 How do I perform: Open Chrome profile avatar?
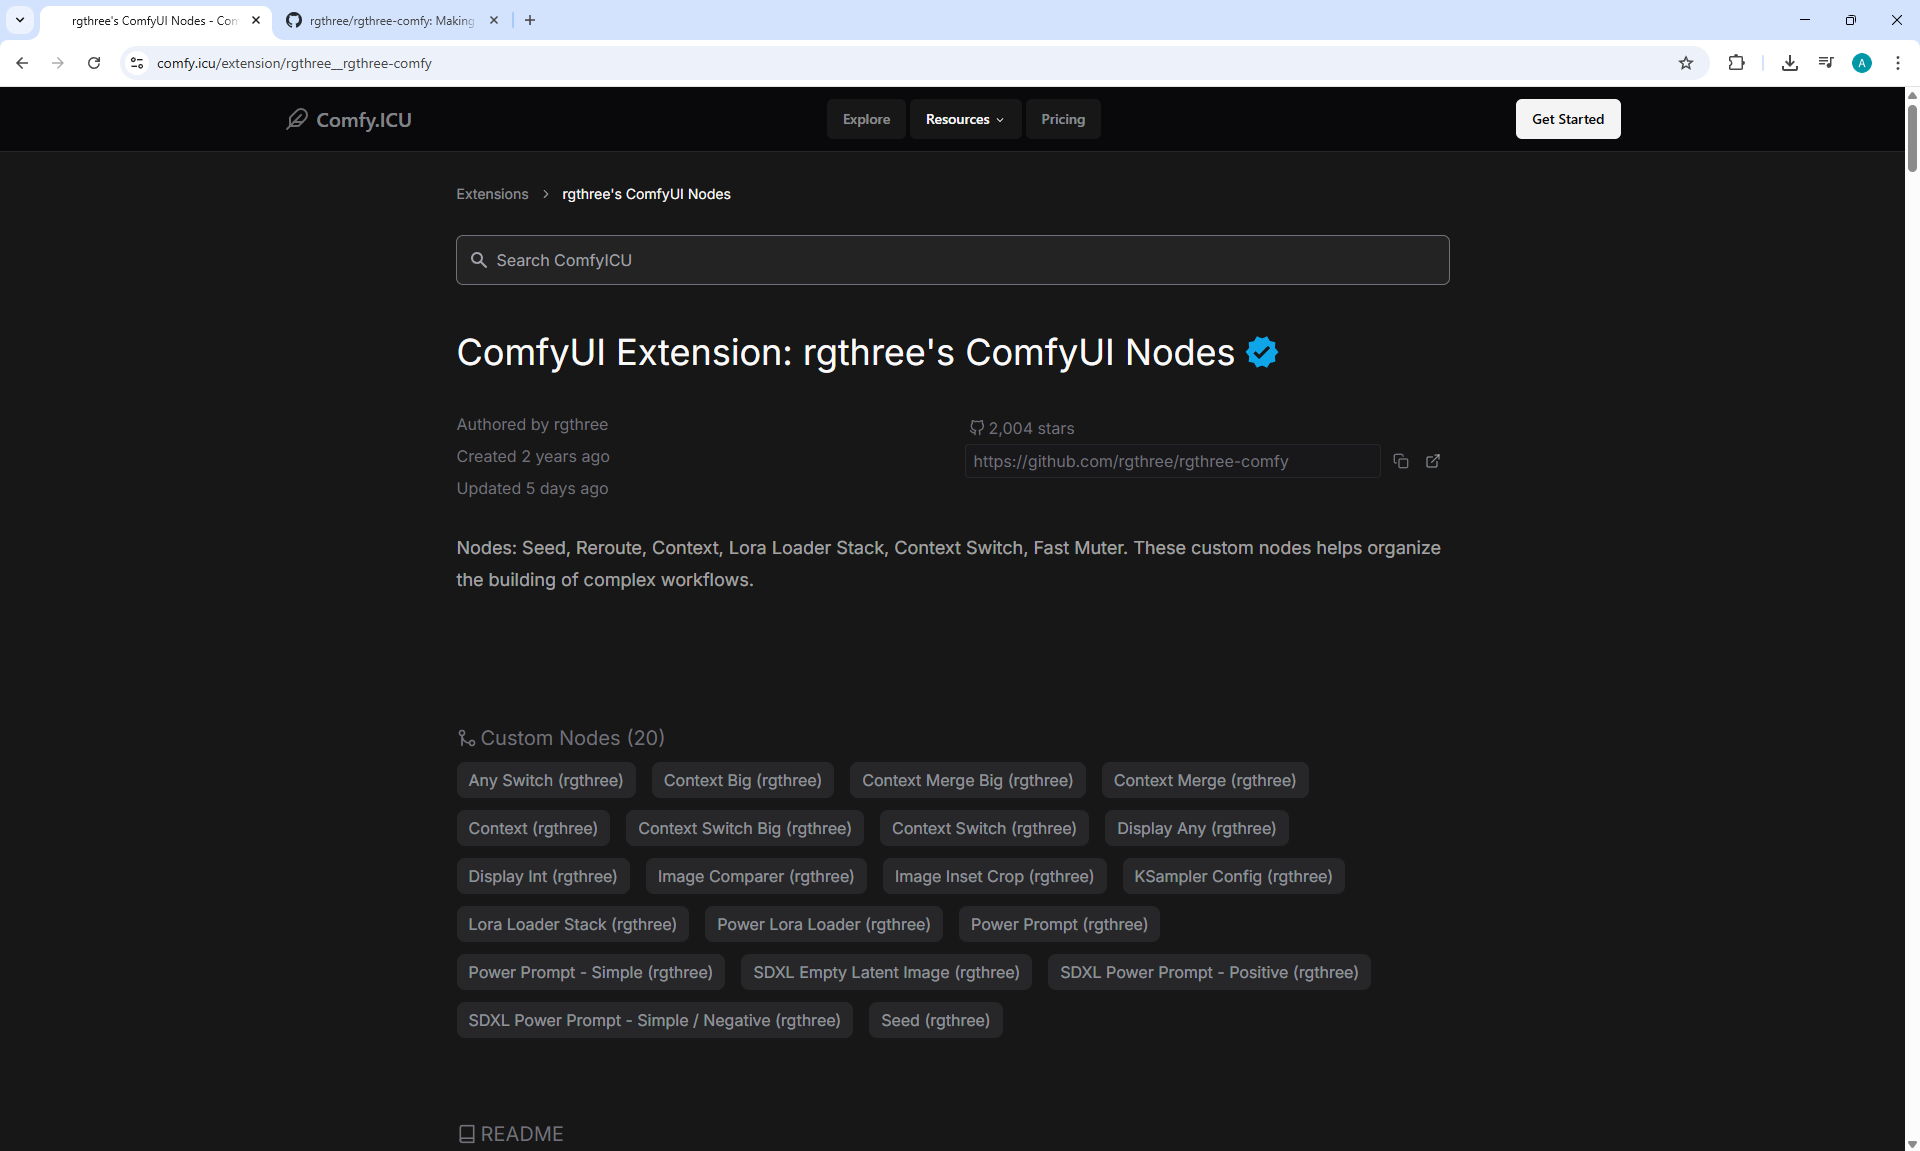[x=1861, y=63]
